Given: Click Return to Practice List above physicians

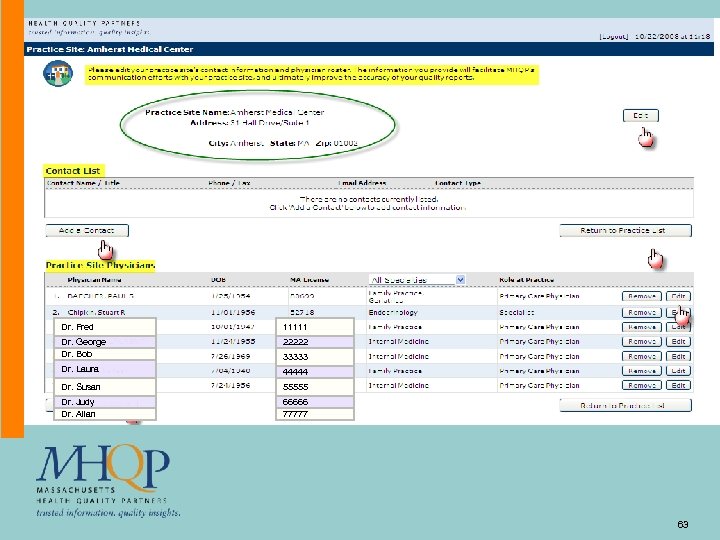Looking at the screenshot, I should (625, 231).
